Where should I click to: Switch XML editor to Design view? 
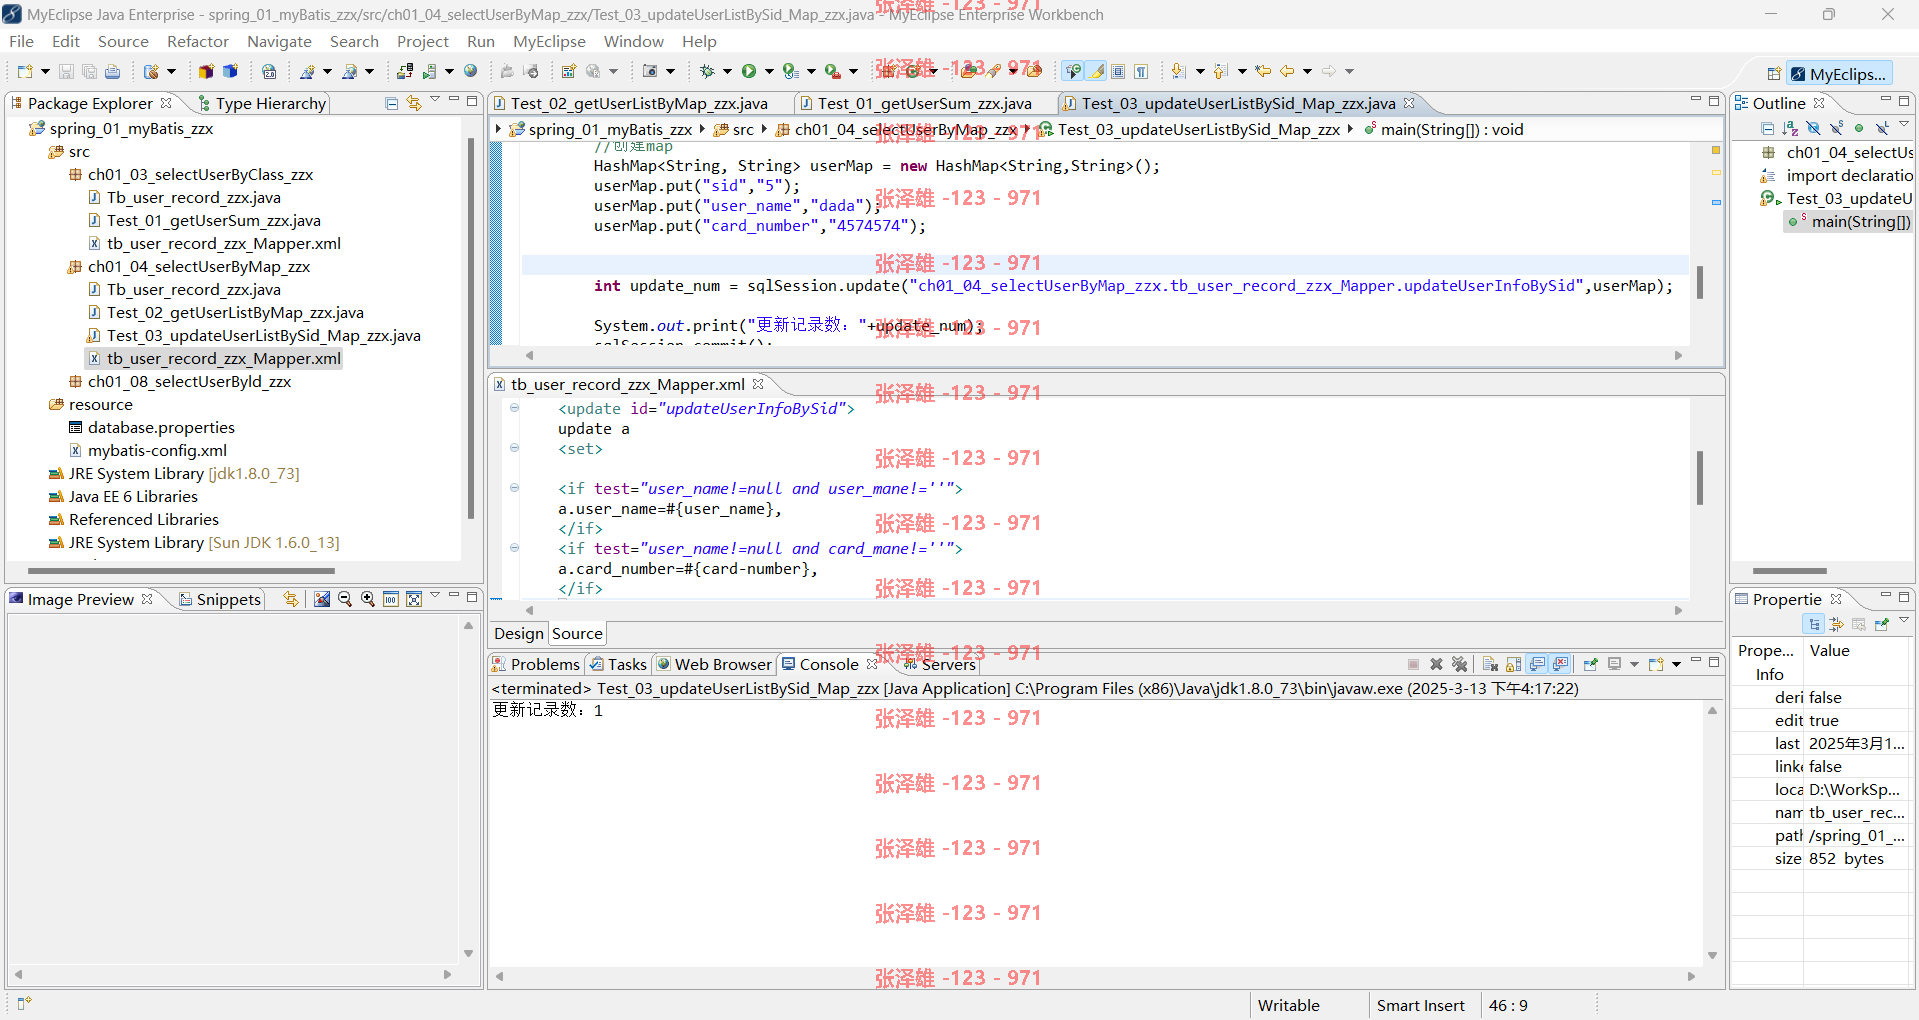coord(518,633)
